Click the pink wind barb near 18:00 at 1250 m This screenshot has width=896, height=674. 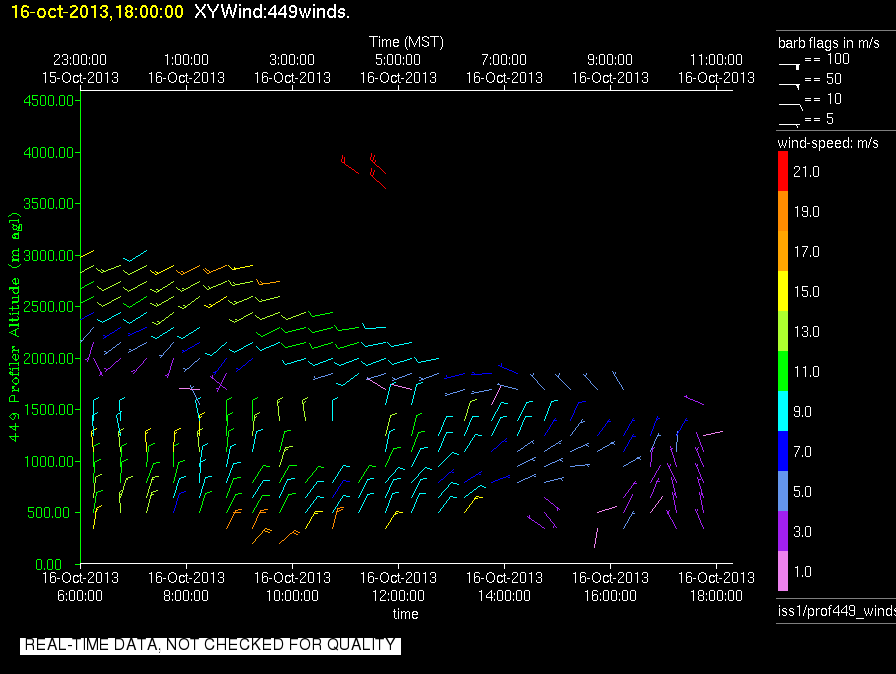click(713, 434)
